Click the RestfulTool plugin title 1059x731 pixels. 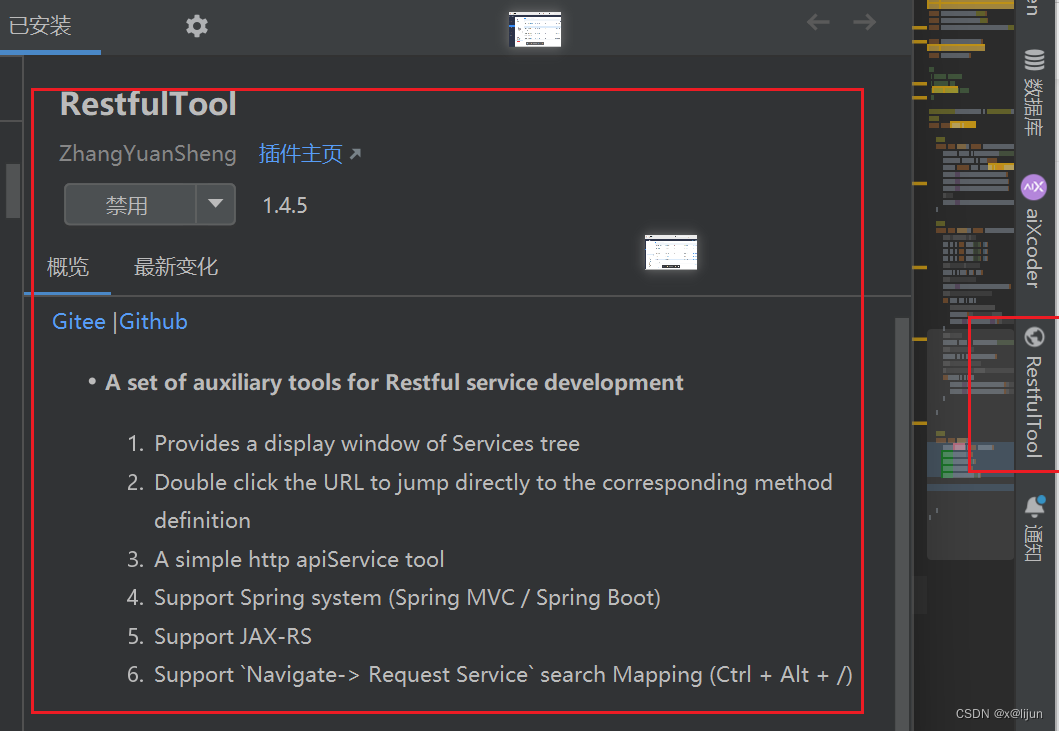click(x=148, y=104)
